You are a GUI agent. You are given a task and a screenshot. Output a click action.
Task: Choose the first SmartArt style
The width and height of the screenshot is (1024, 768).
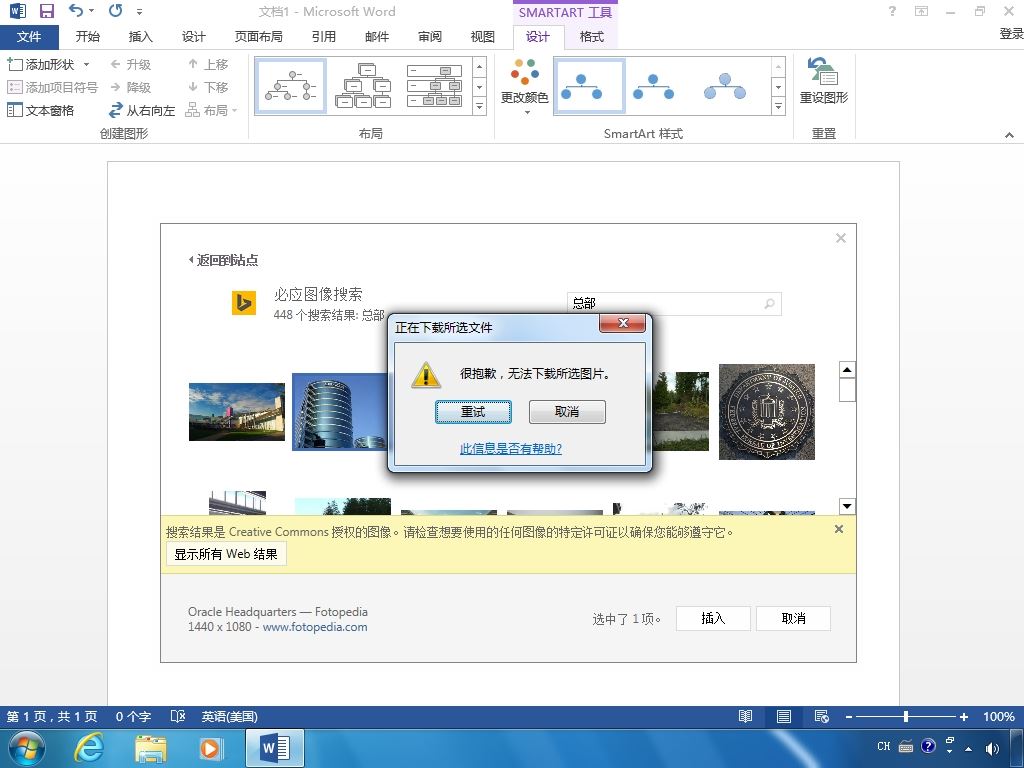(x=589, y=86)
